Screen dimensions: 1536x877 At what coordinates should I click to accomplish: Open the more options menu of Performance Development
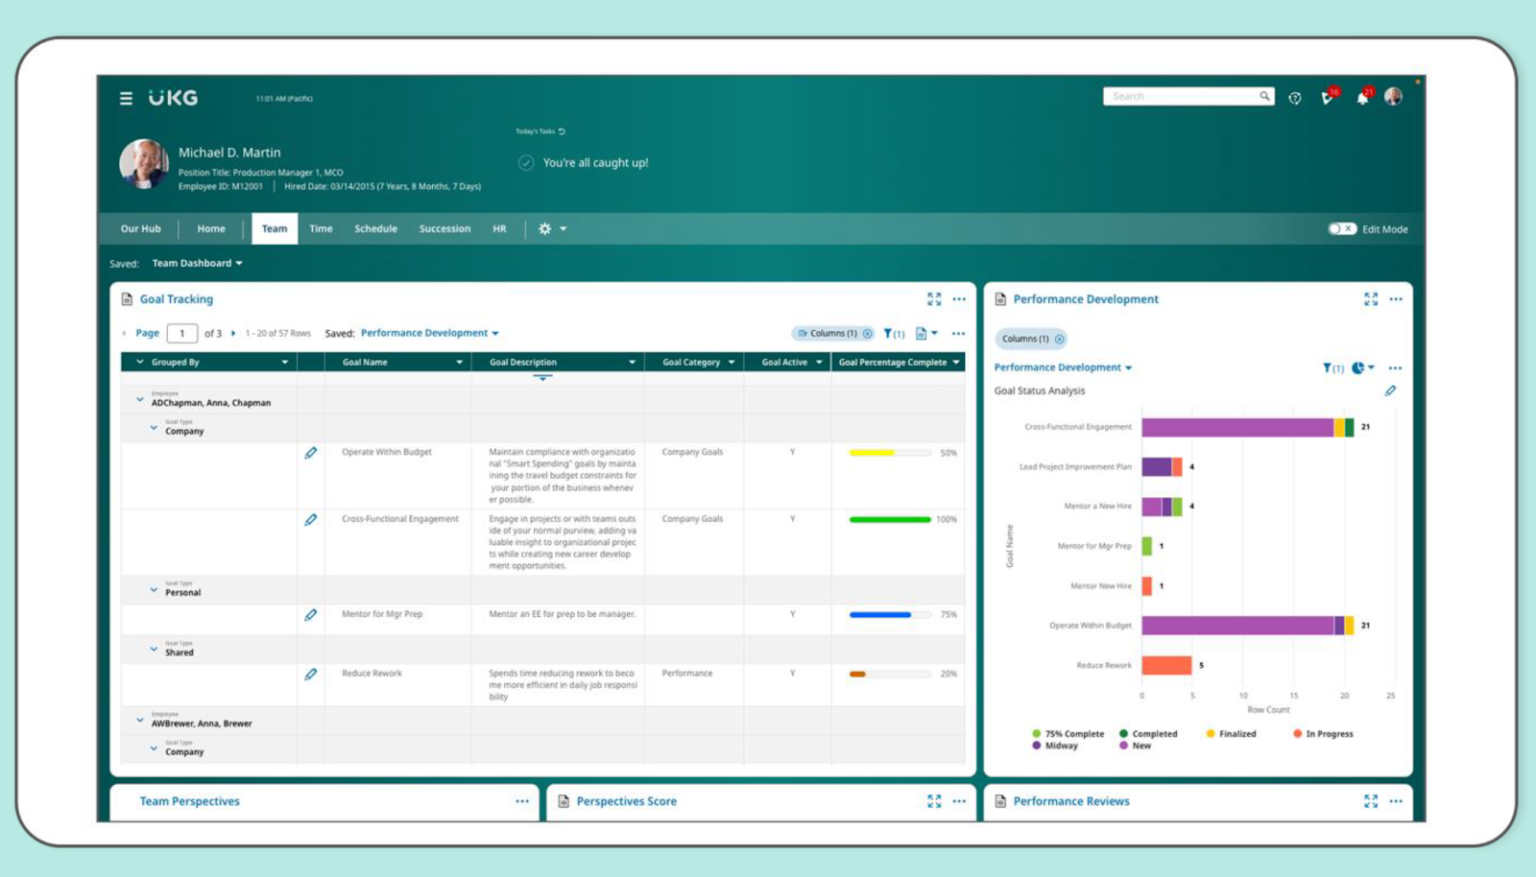click(x=1396, y=299)
